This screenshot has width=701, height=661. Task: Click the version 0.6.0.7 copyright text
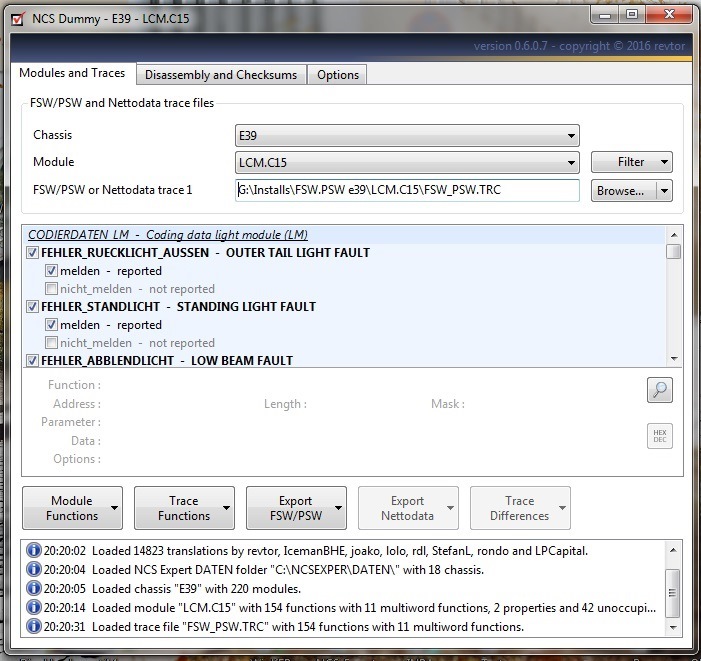(579, 46)
